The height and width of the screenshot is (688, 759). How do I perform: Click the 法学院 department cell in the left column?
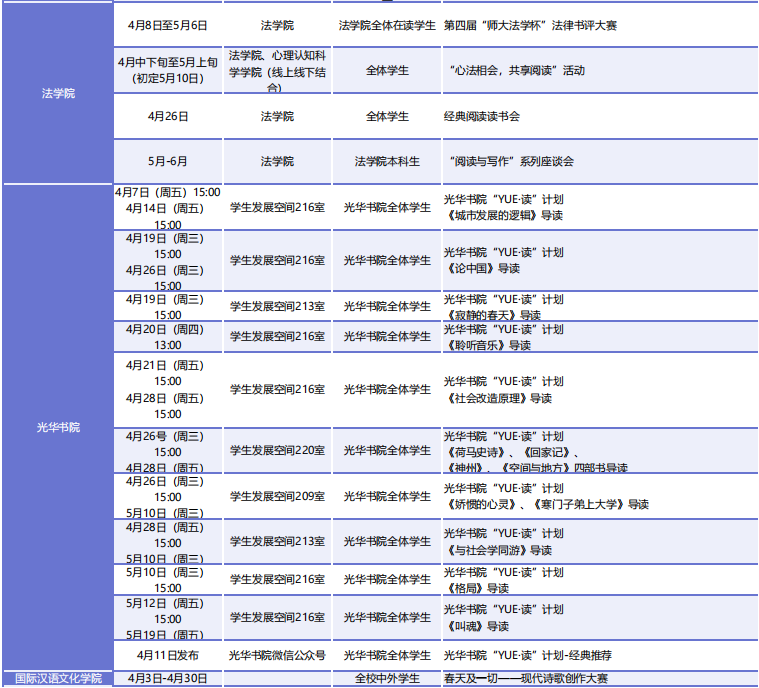(57, 93)
